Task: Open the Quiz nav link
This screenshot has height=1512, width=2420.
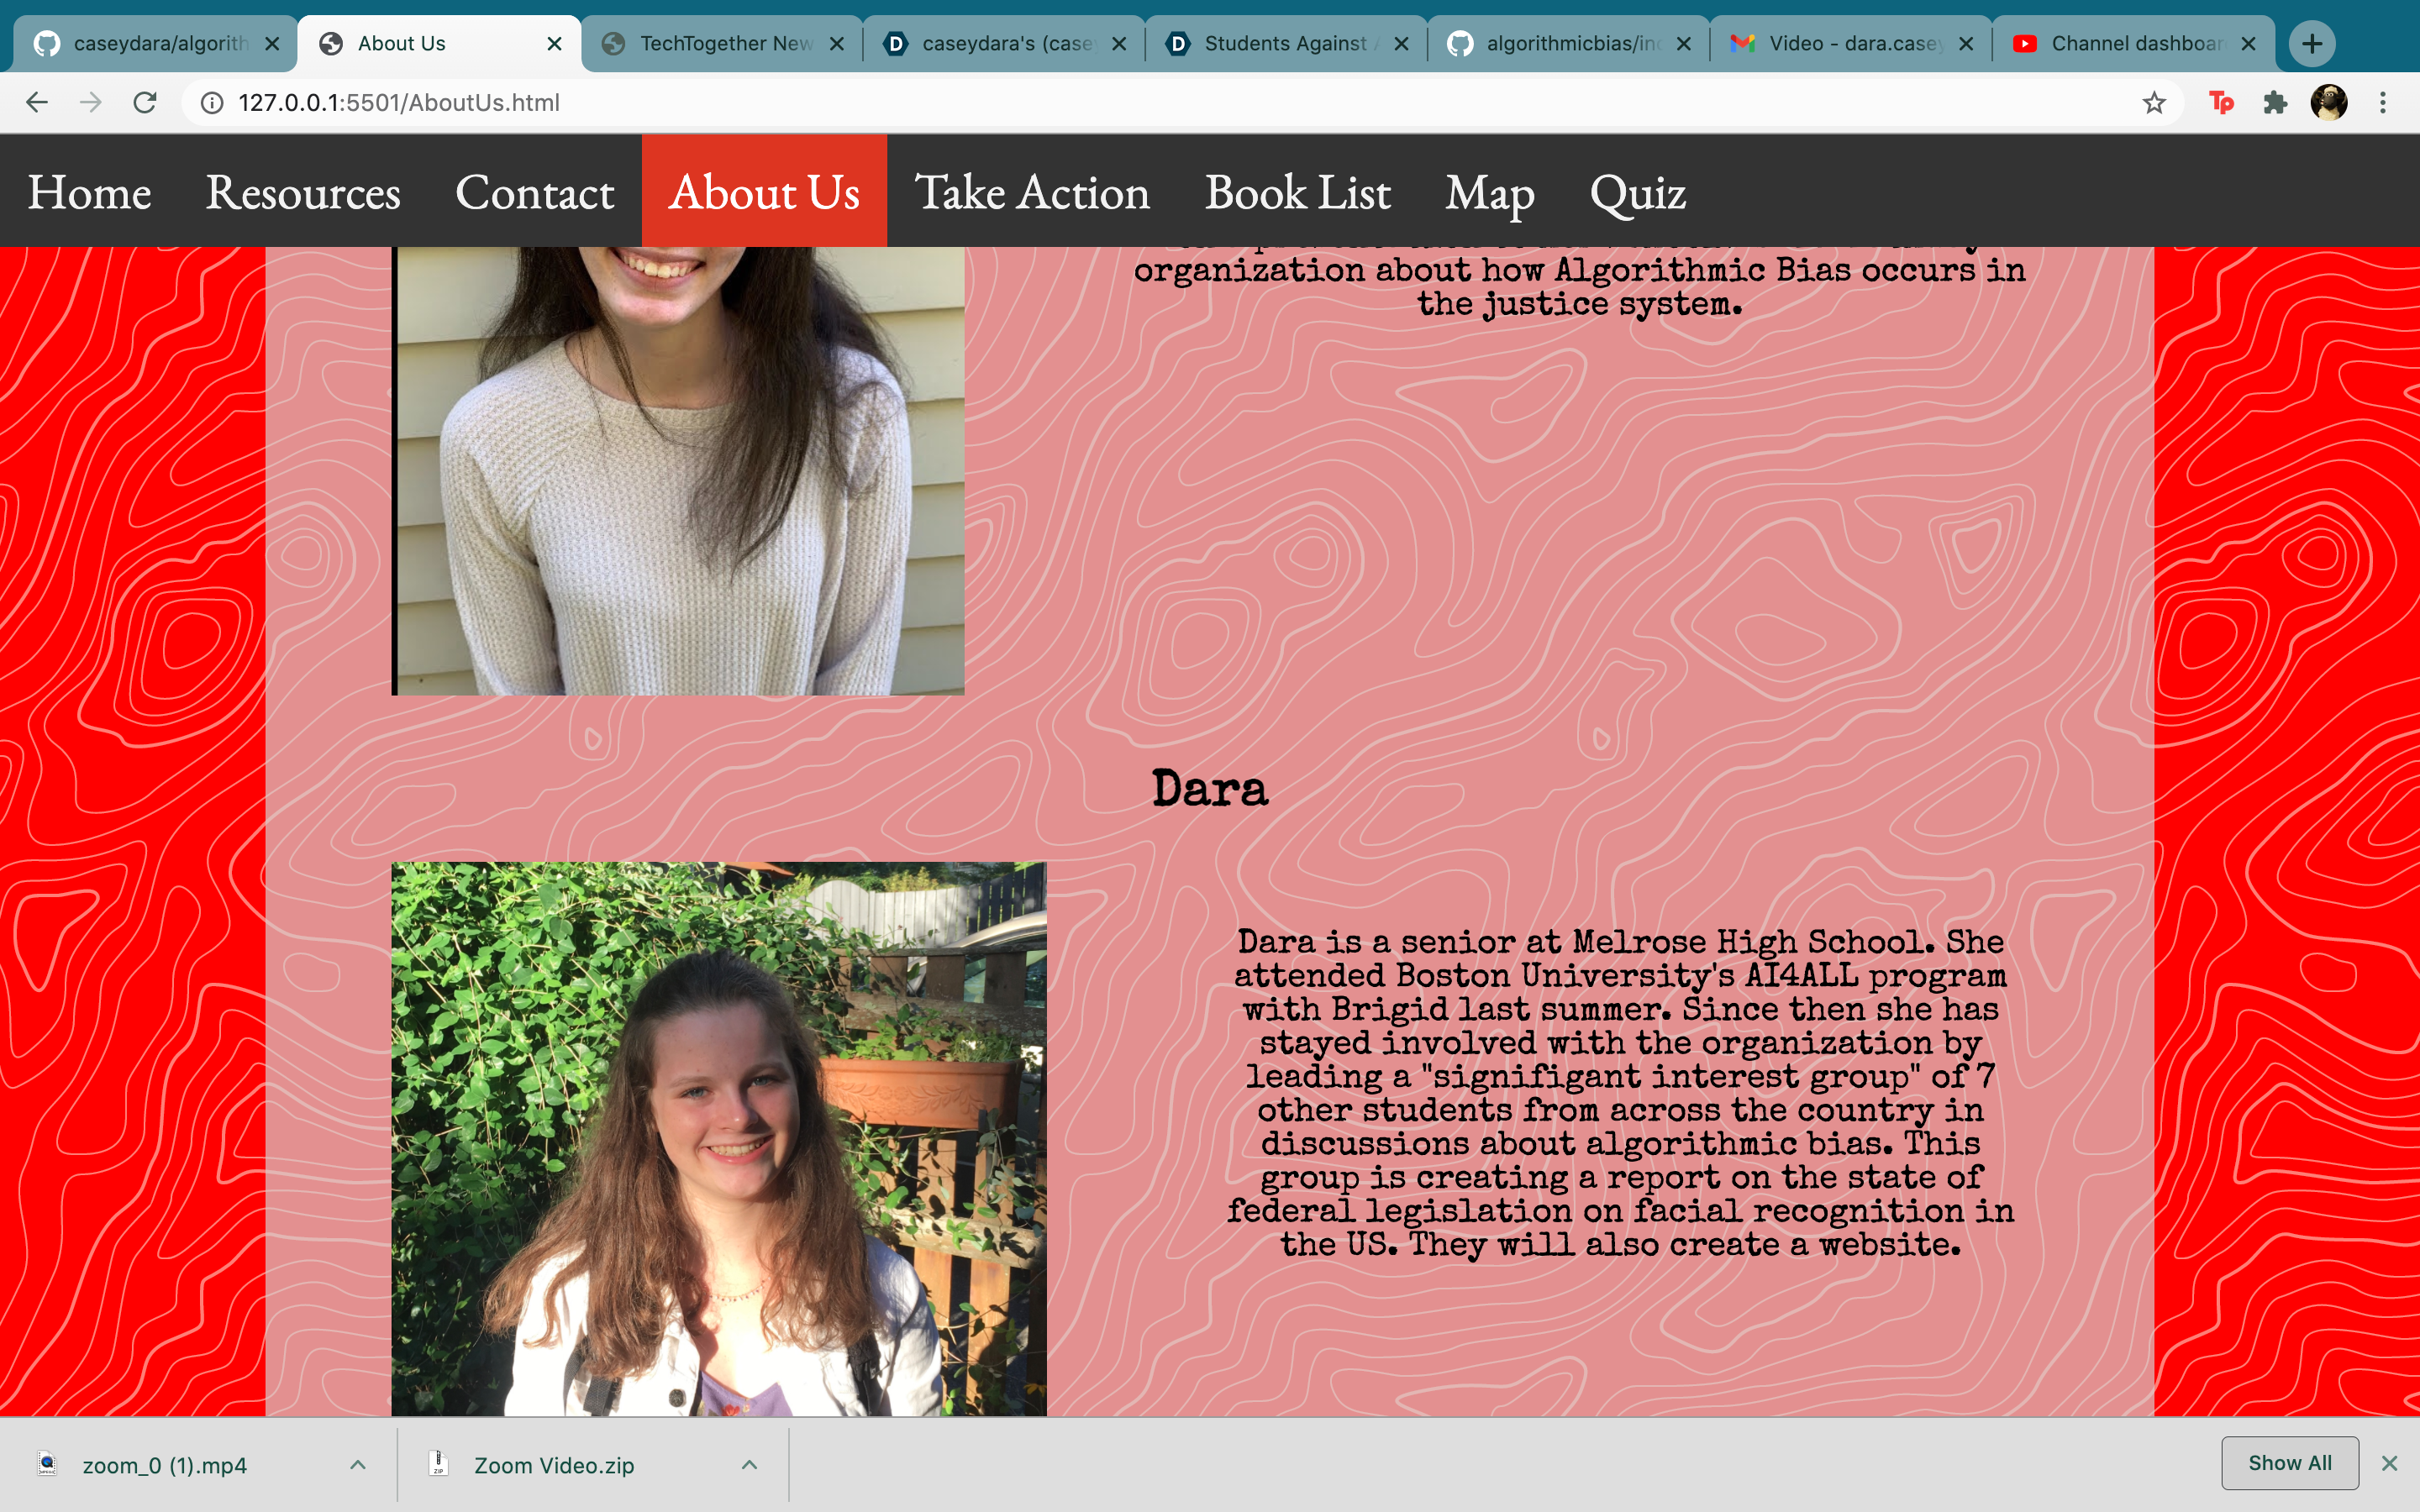Action: (x=1637, y=192)
